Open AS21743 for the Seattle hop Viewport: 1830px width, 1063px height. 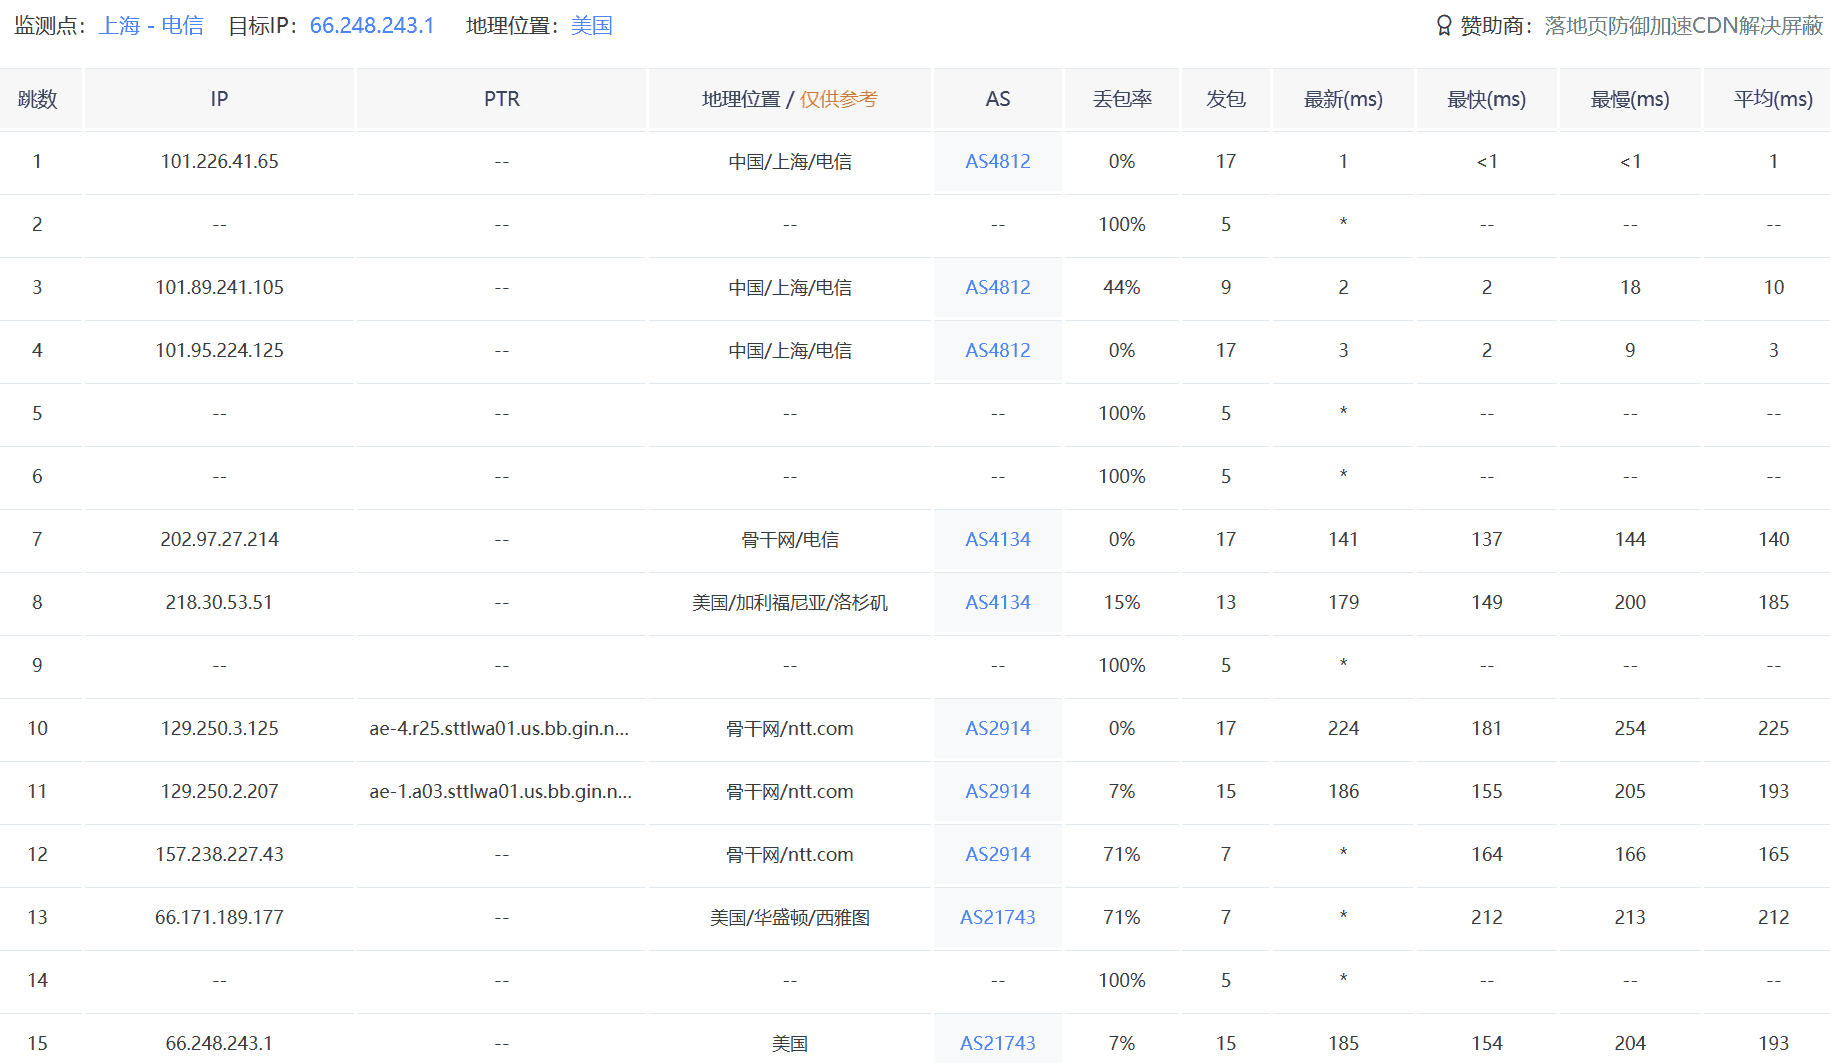997,917
